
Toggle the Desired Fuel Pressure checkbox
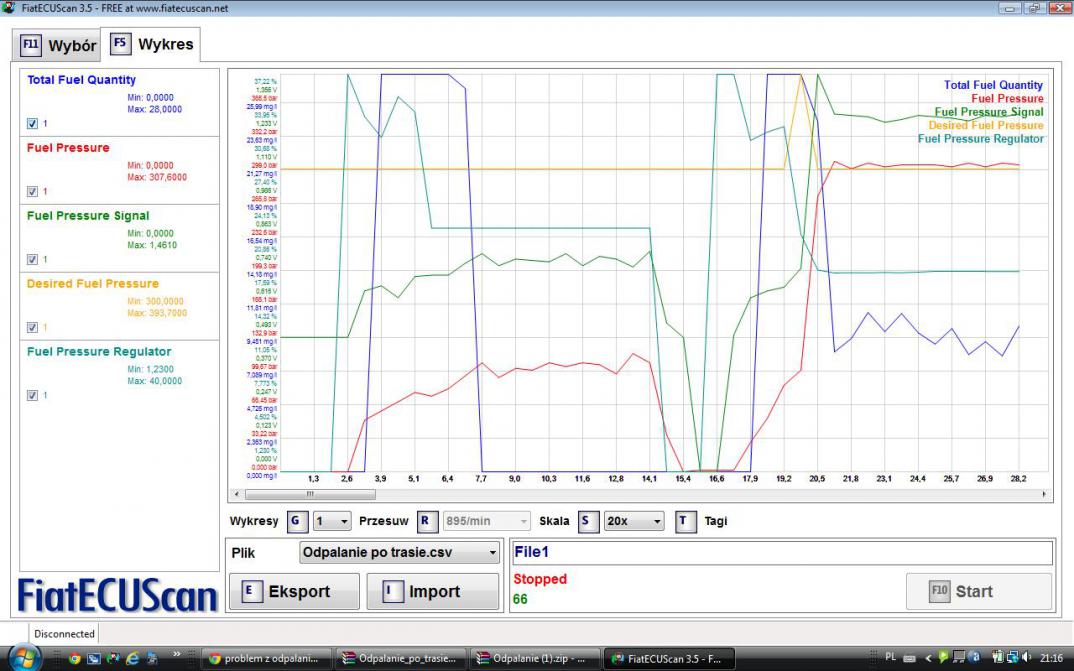32,327
